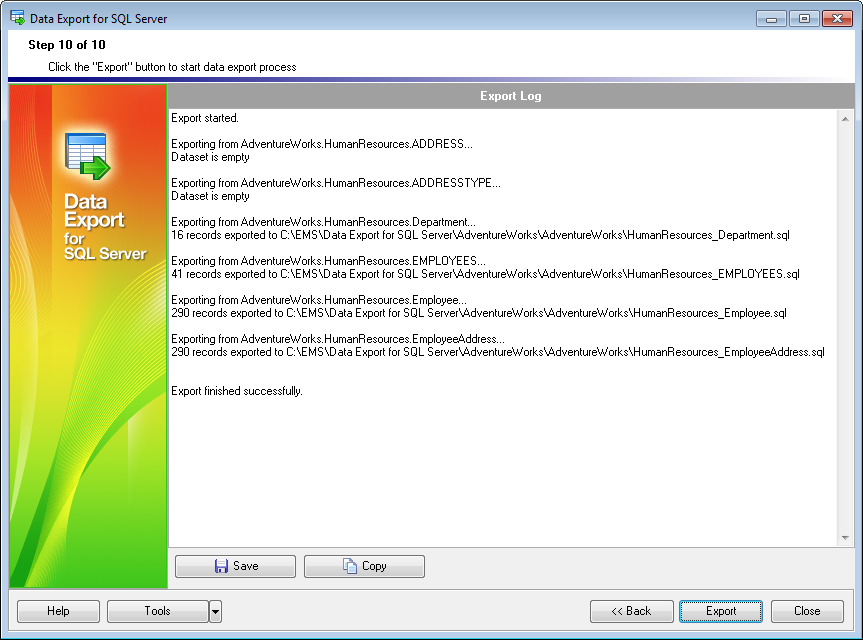Click the "Export started." log line
Viewport: 863px width, 640px height.
[x=205, y=118]
